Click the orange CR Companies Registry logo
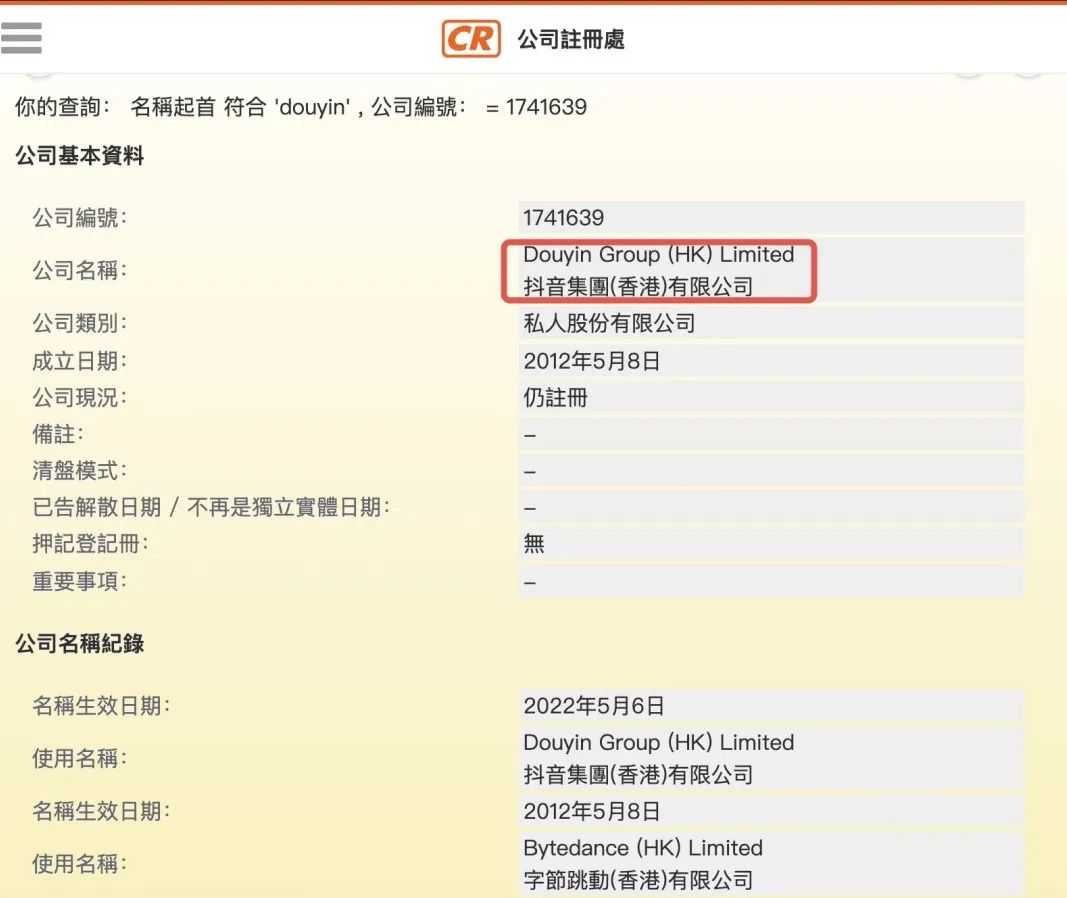1067x898 pixels. [x=471, y=39]
